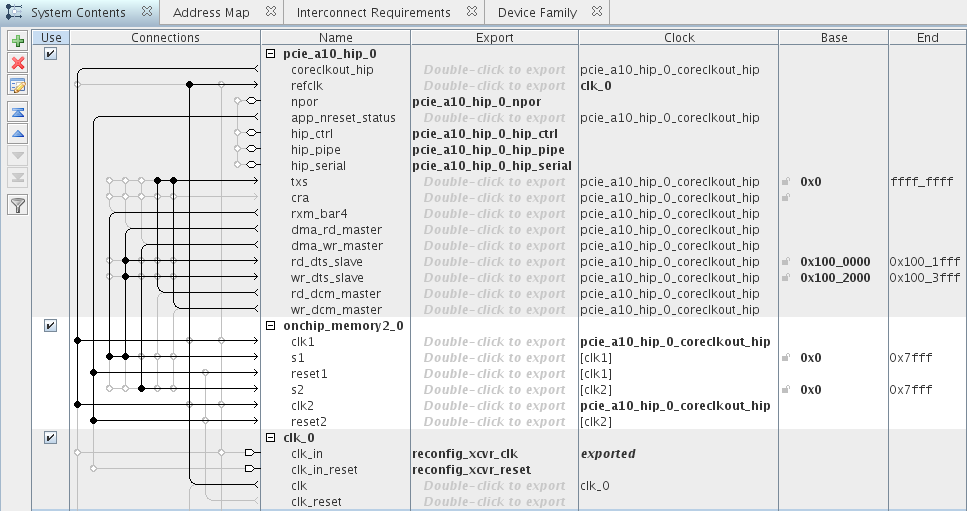Switch to the Address Map tab
Image resolution: width=967 pixels, height=511 pixels.
pyautogui.click(x=211, y=12)
